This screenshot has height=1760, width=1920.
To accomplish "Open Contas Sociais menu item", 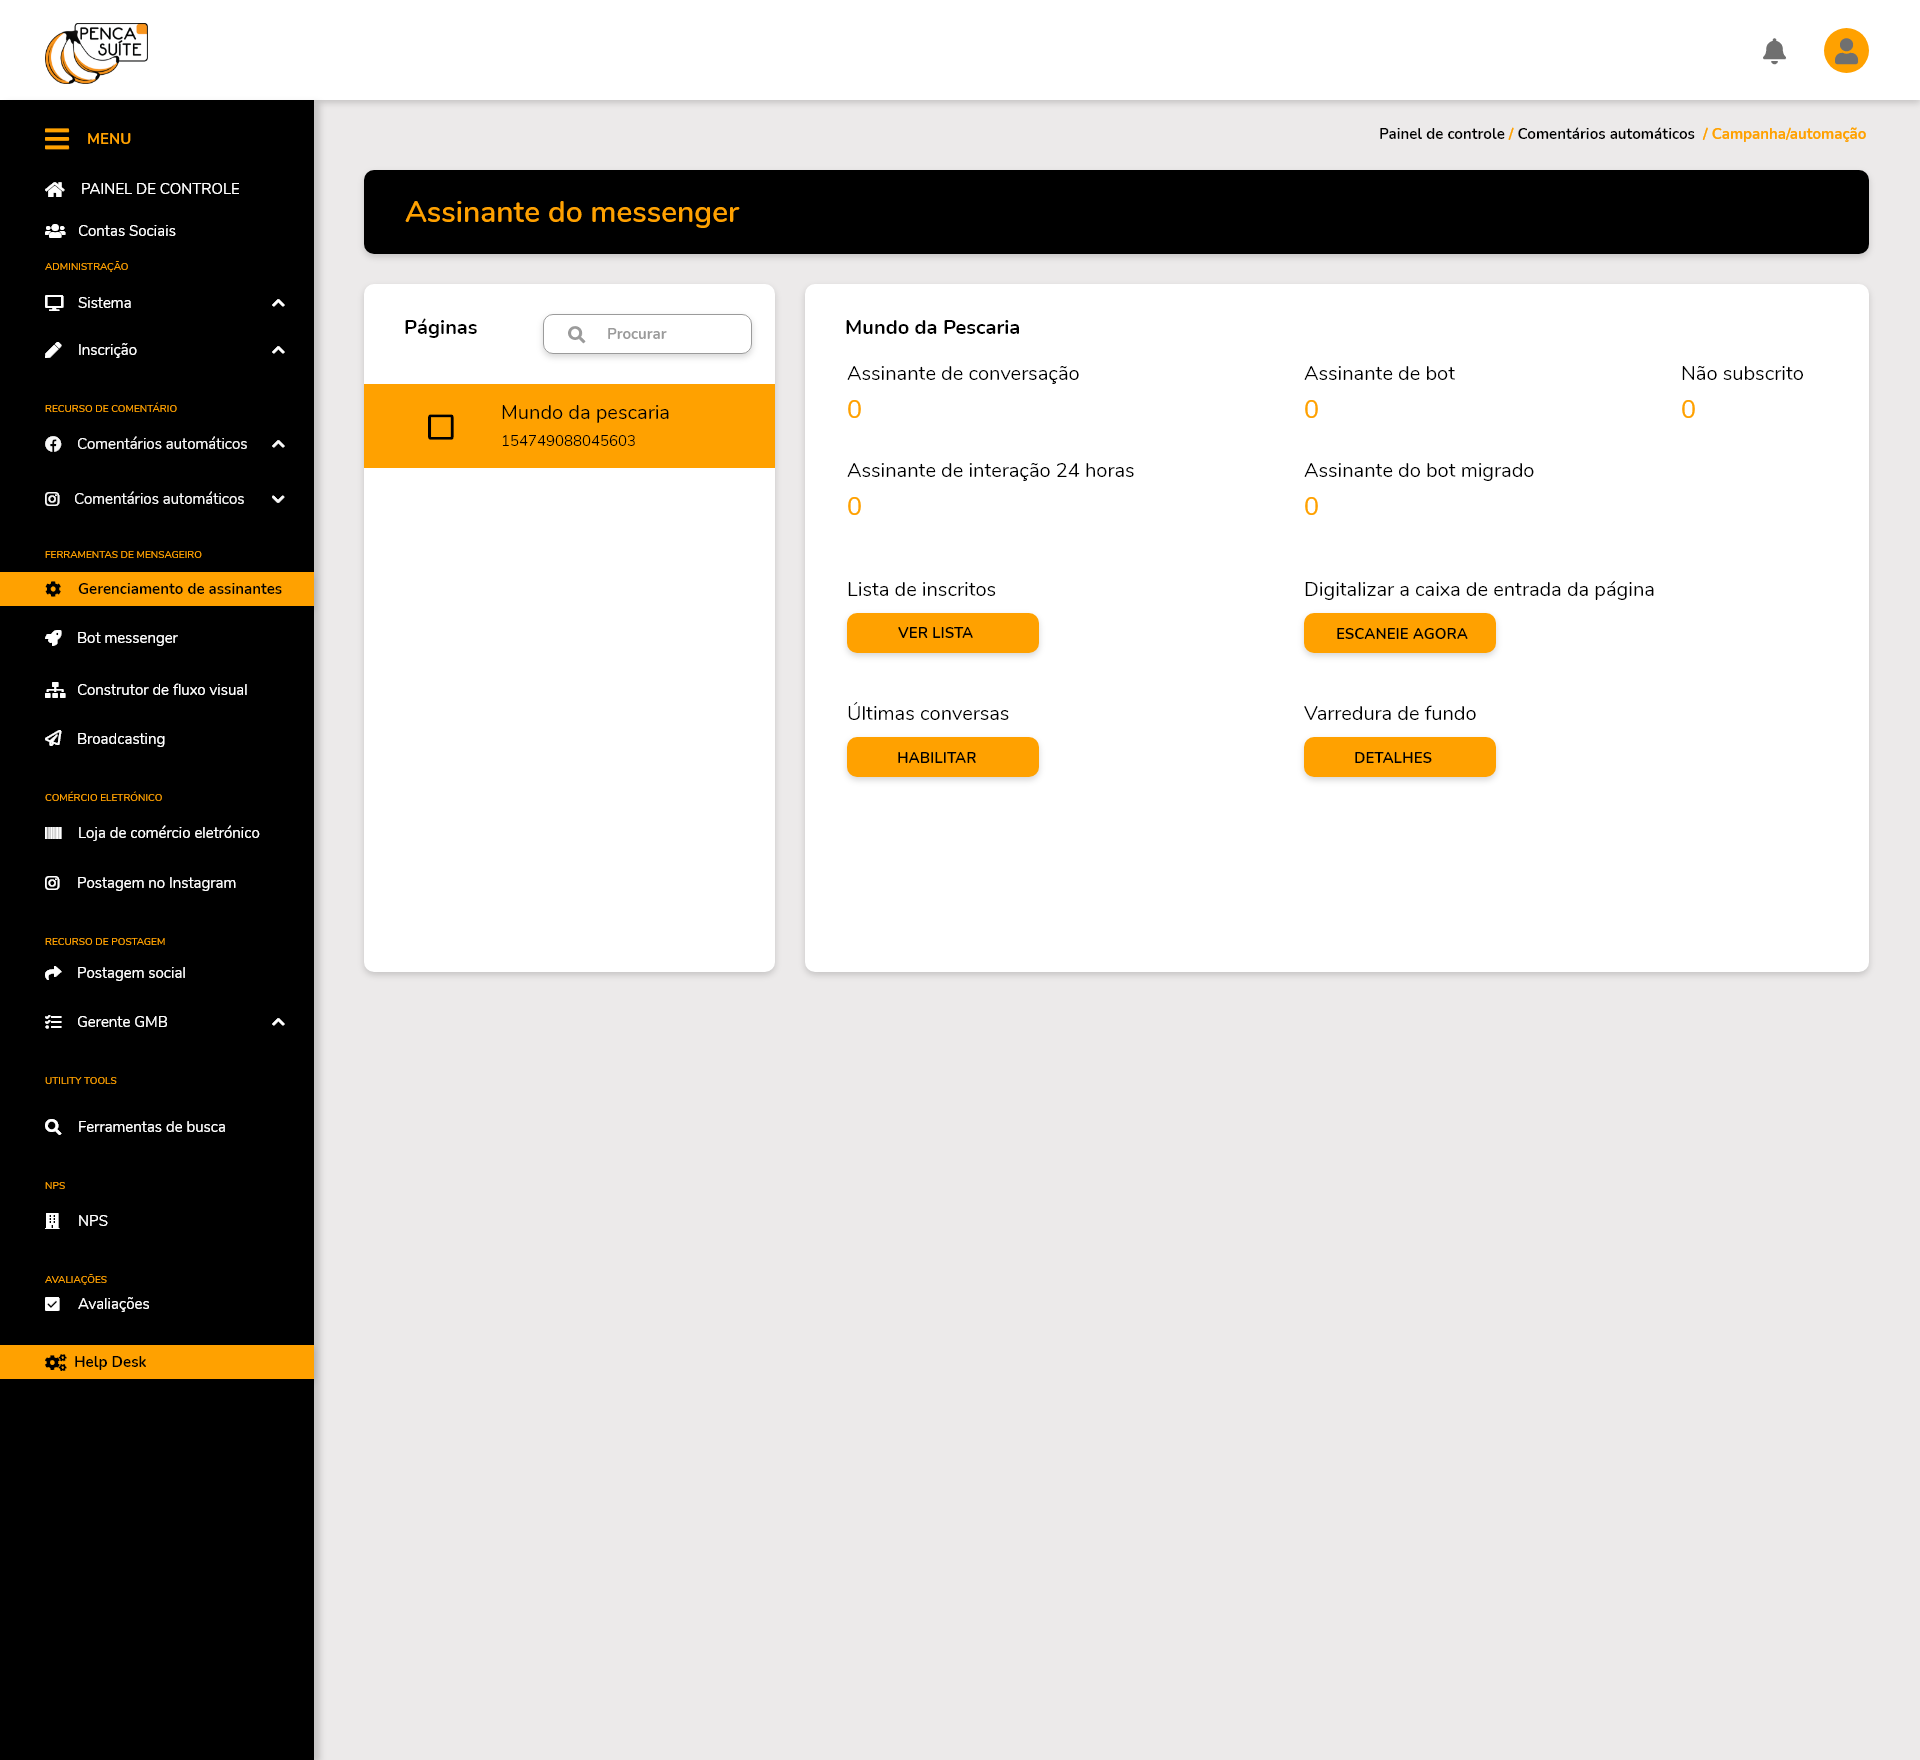I will (126, 231).
